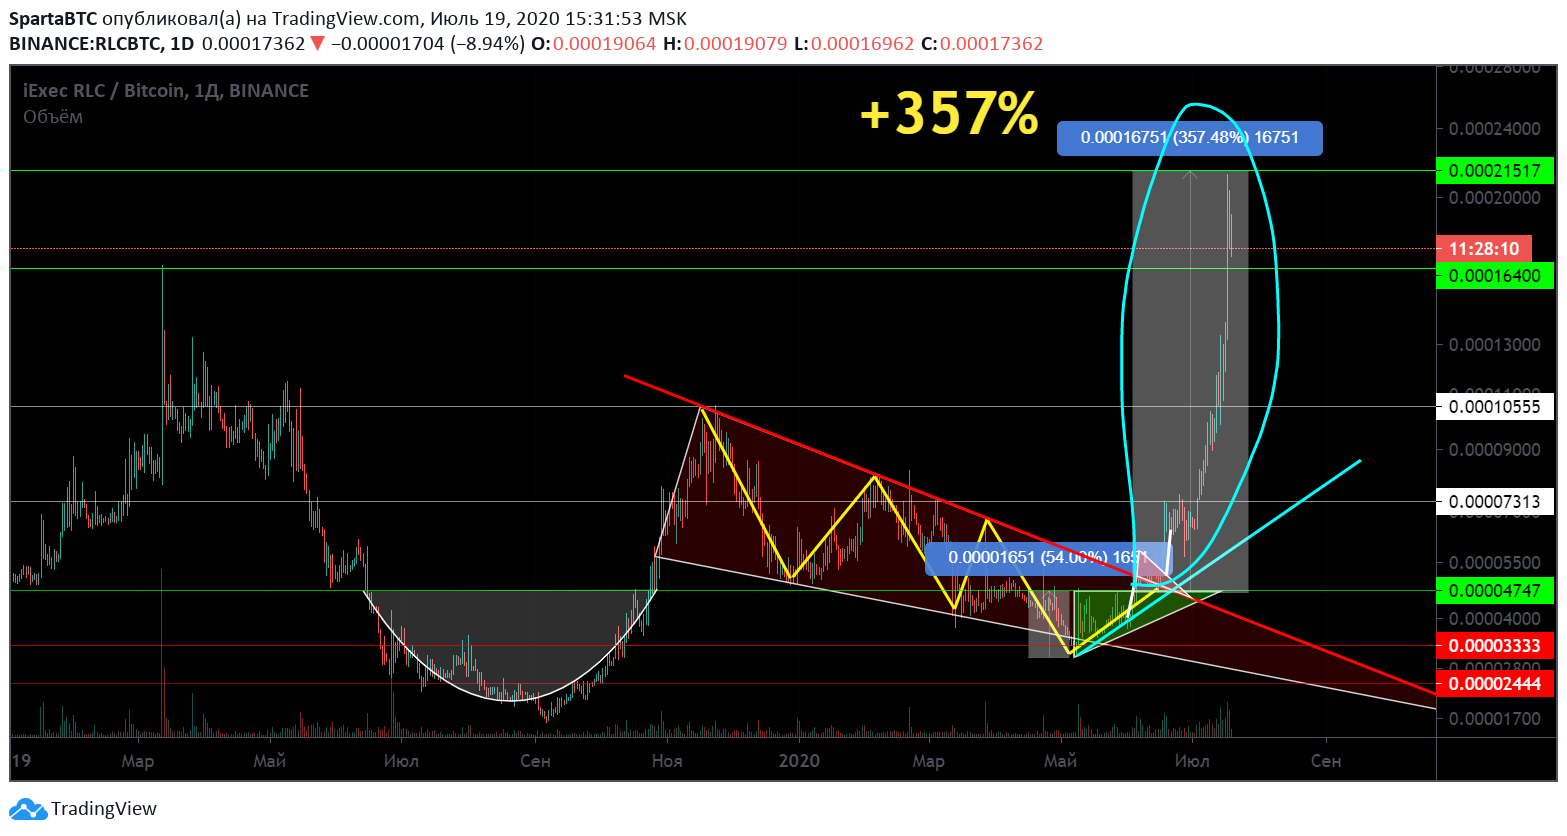Viewport: 1567px width, 836px height.
Task: Click the red 11:28:10 countdown label
Action: [1484, 249]
